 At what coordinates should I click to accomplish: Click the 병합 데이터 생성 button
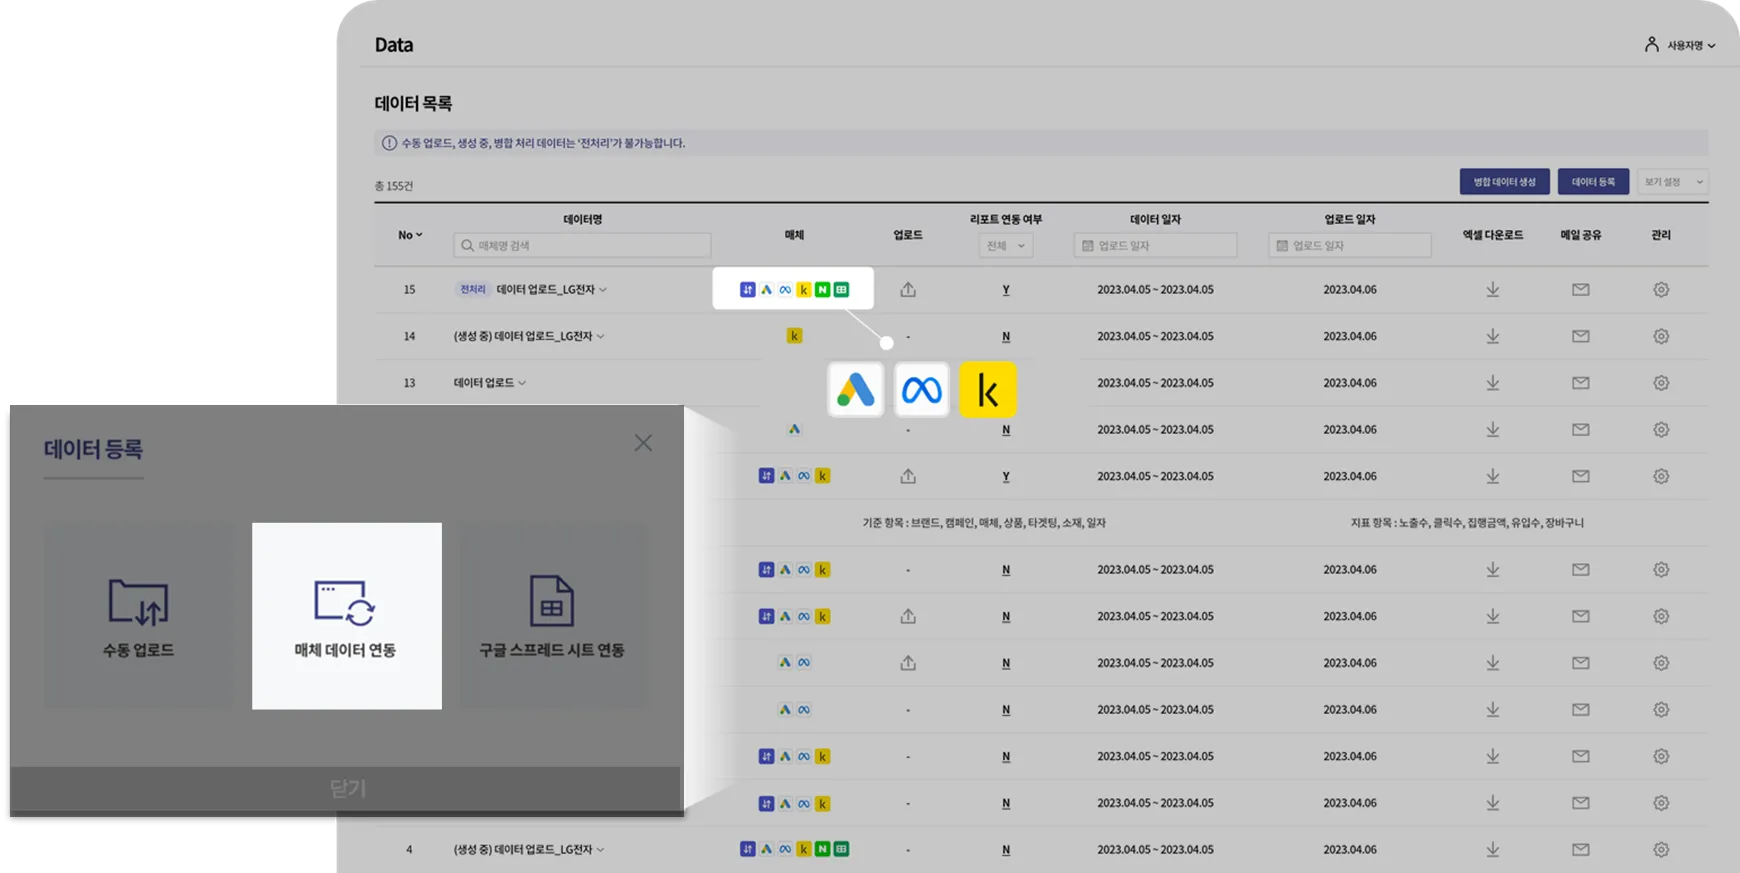click(x=1504, y=182)
